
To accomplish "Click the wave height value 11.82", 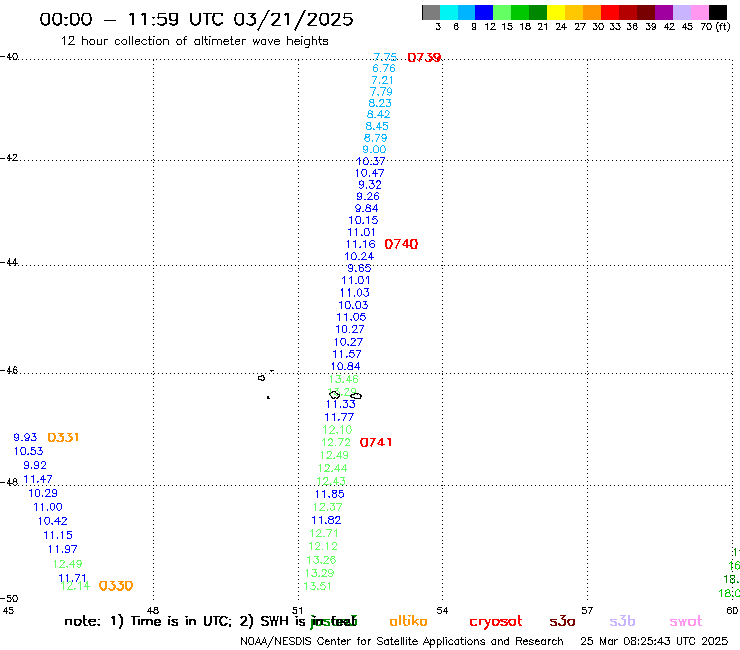I will tap(327, 520).
